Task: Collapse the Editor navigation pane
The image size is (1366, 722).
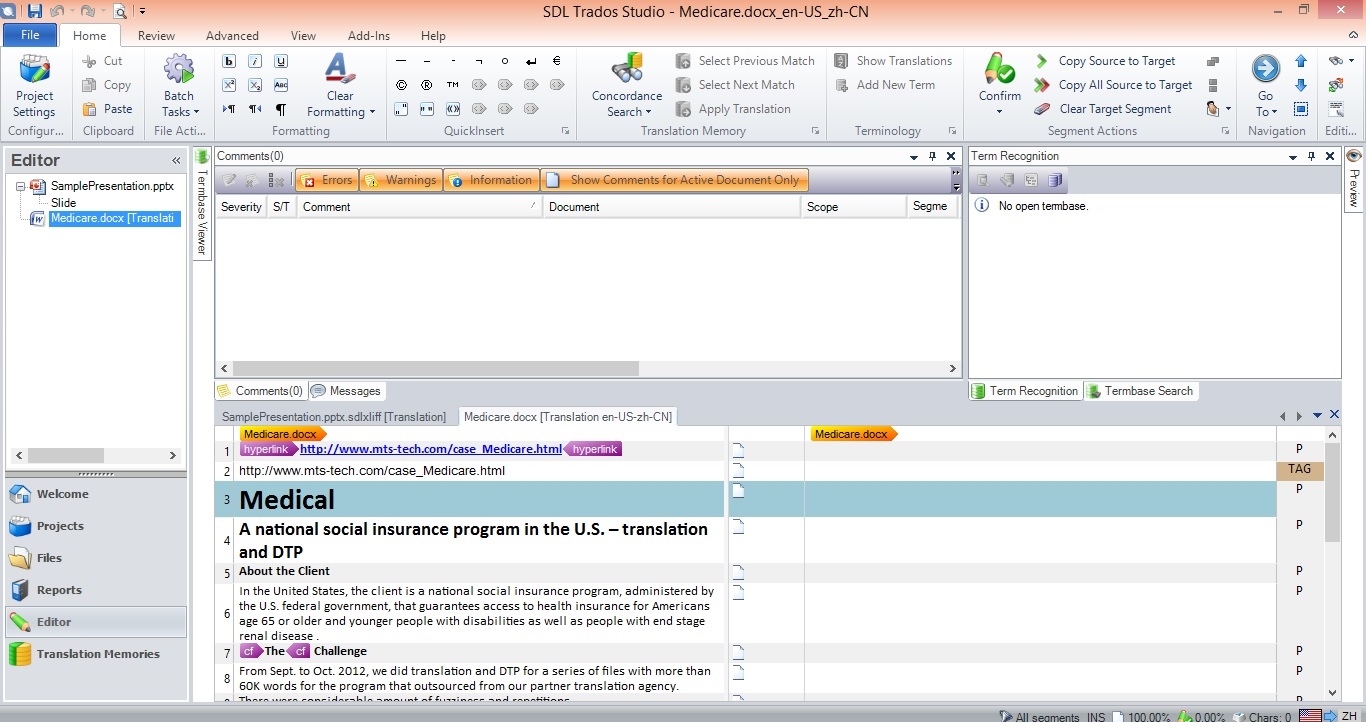Action: [176, 160]
